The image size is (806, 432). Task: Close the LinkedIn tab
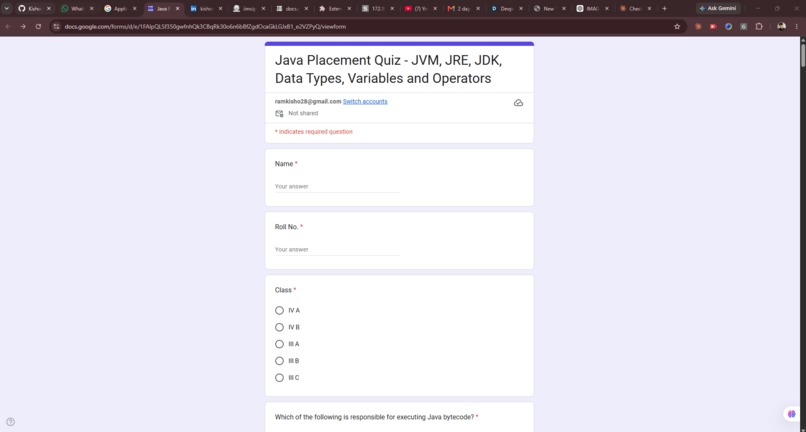[x=221, y=8]
